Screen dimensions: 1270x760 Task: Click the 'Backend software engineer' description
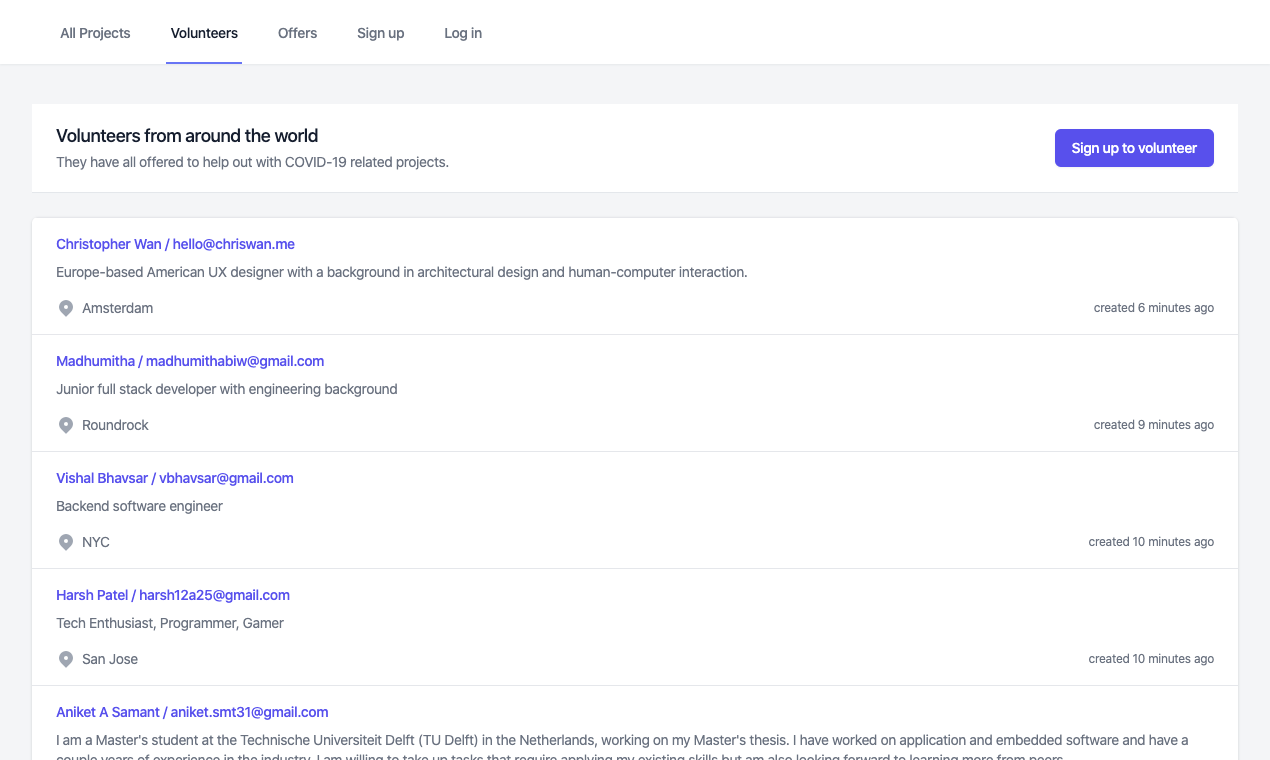point(139,506)
